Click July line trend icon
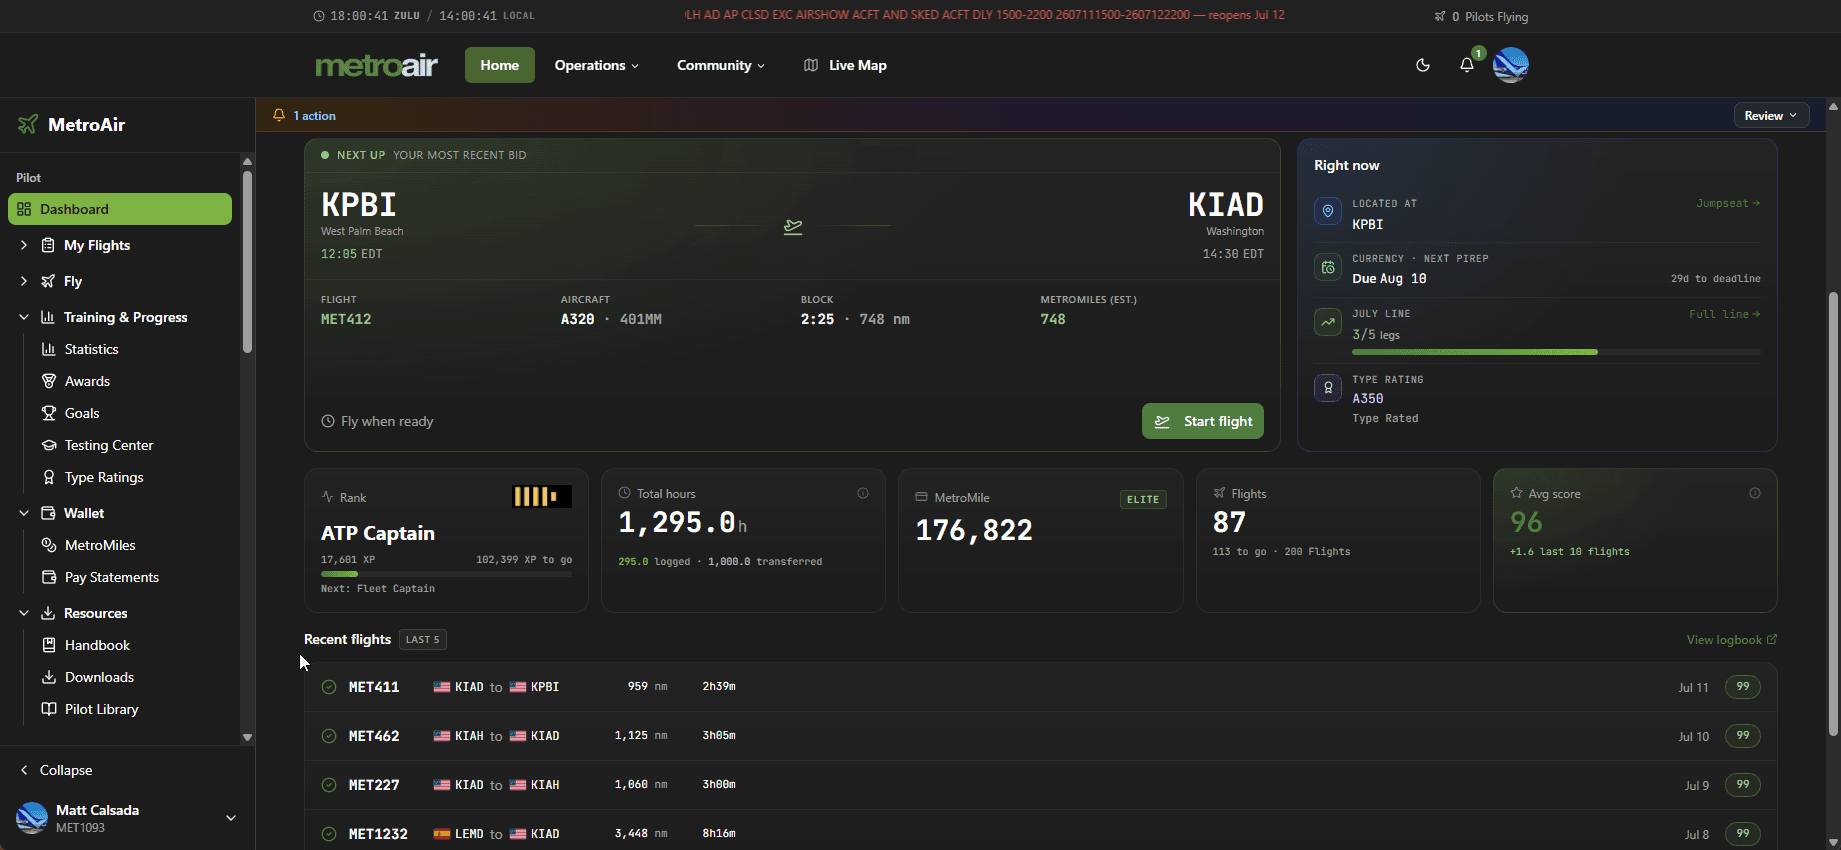Screen dimensions: 1841x850 pos(1328,322)
